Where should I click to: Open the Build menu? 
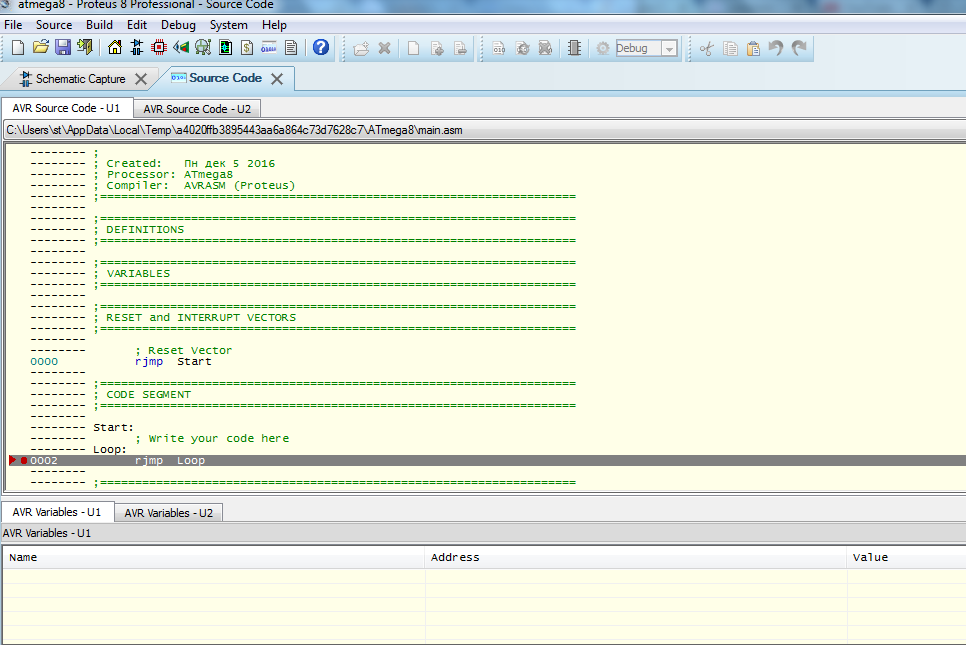[99, 25]
